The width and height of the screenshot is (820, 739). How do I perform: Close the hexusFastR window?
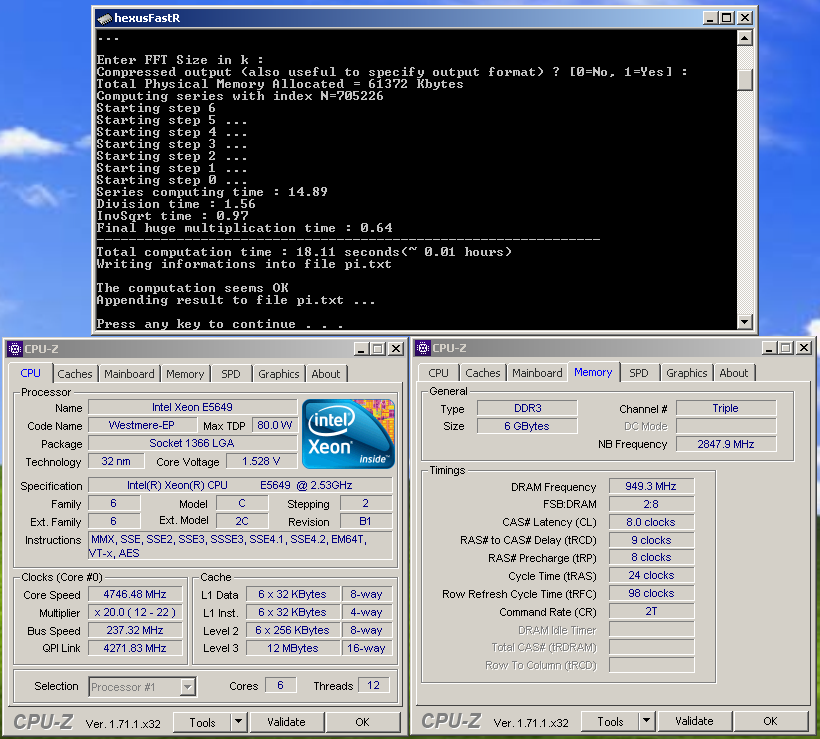pyautogui.click(x=745, y=18)
